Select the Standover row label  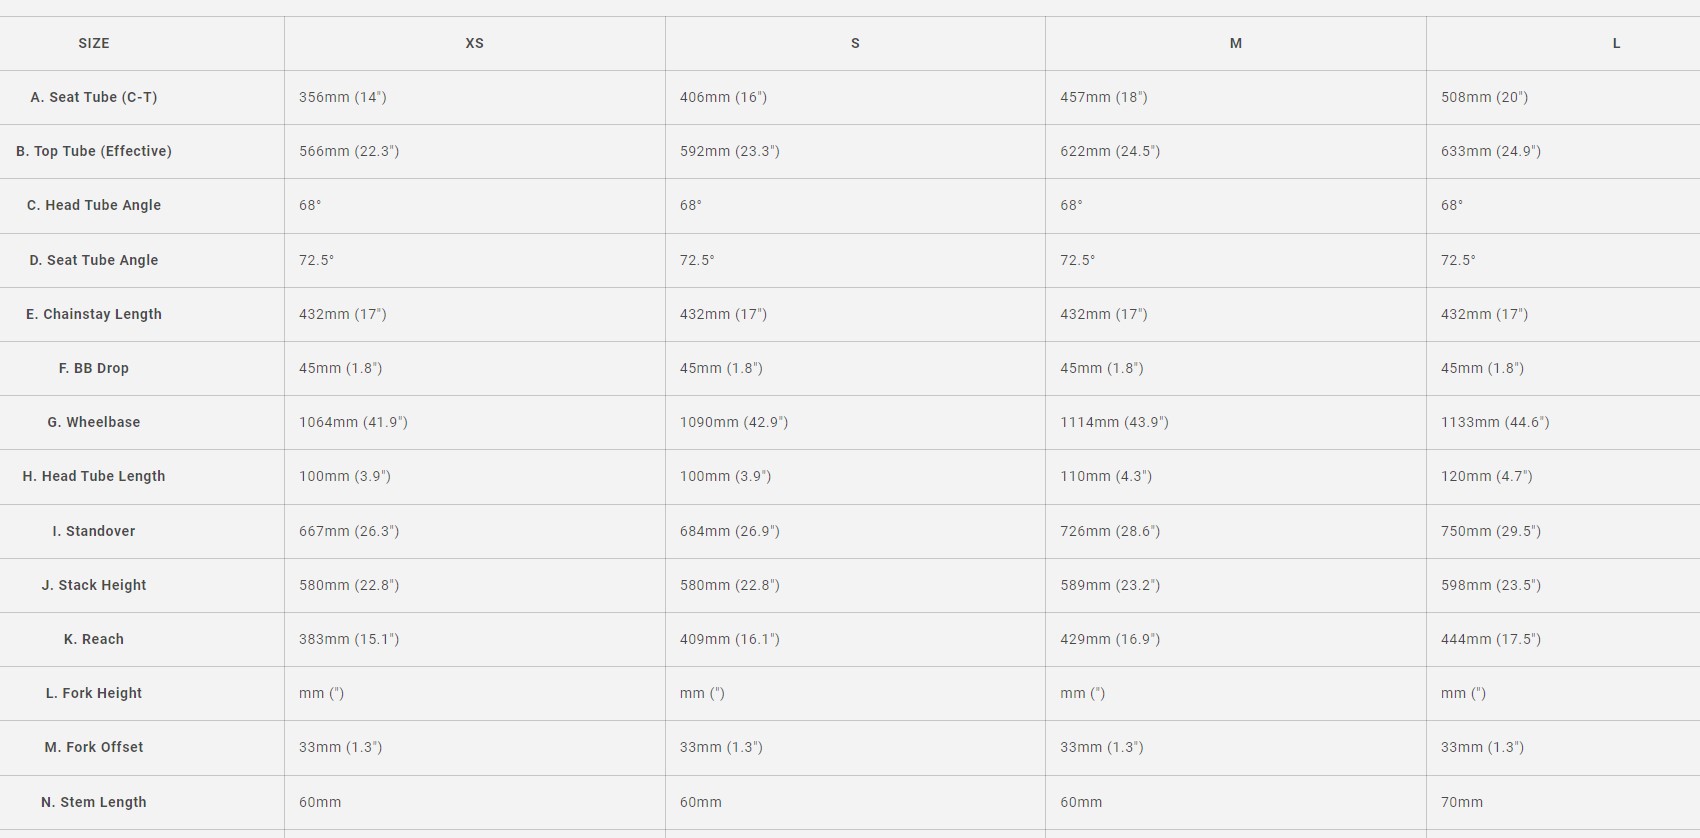click(x=94, y=531)
